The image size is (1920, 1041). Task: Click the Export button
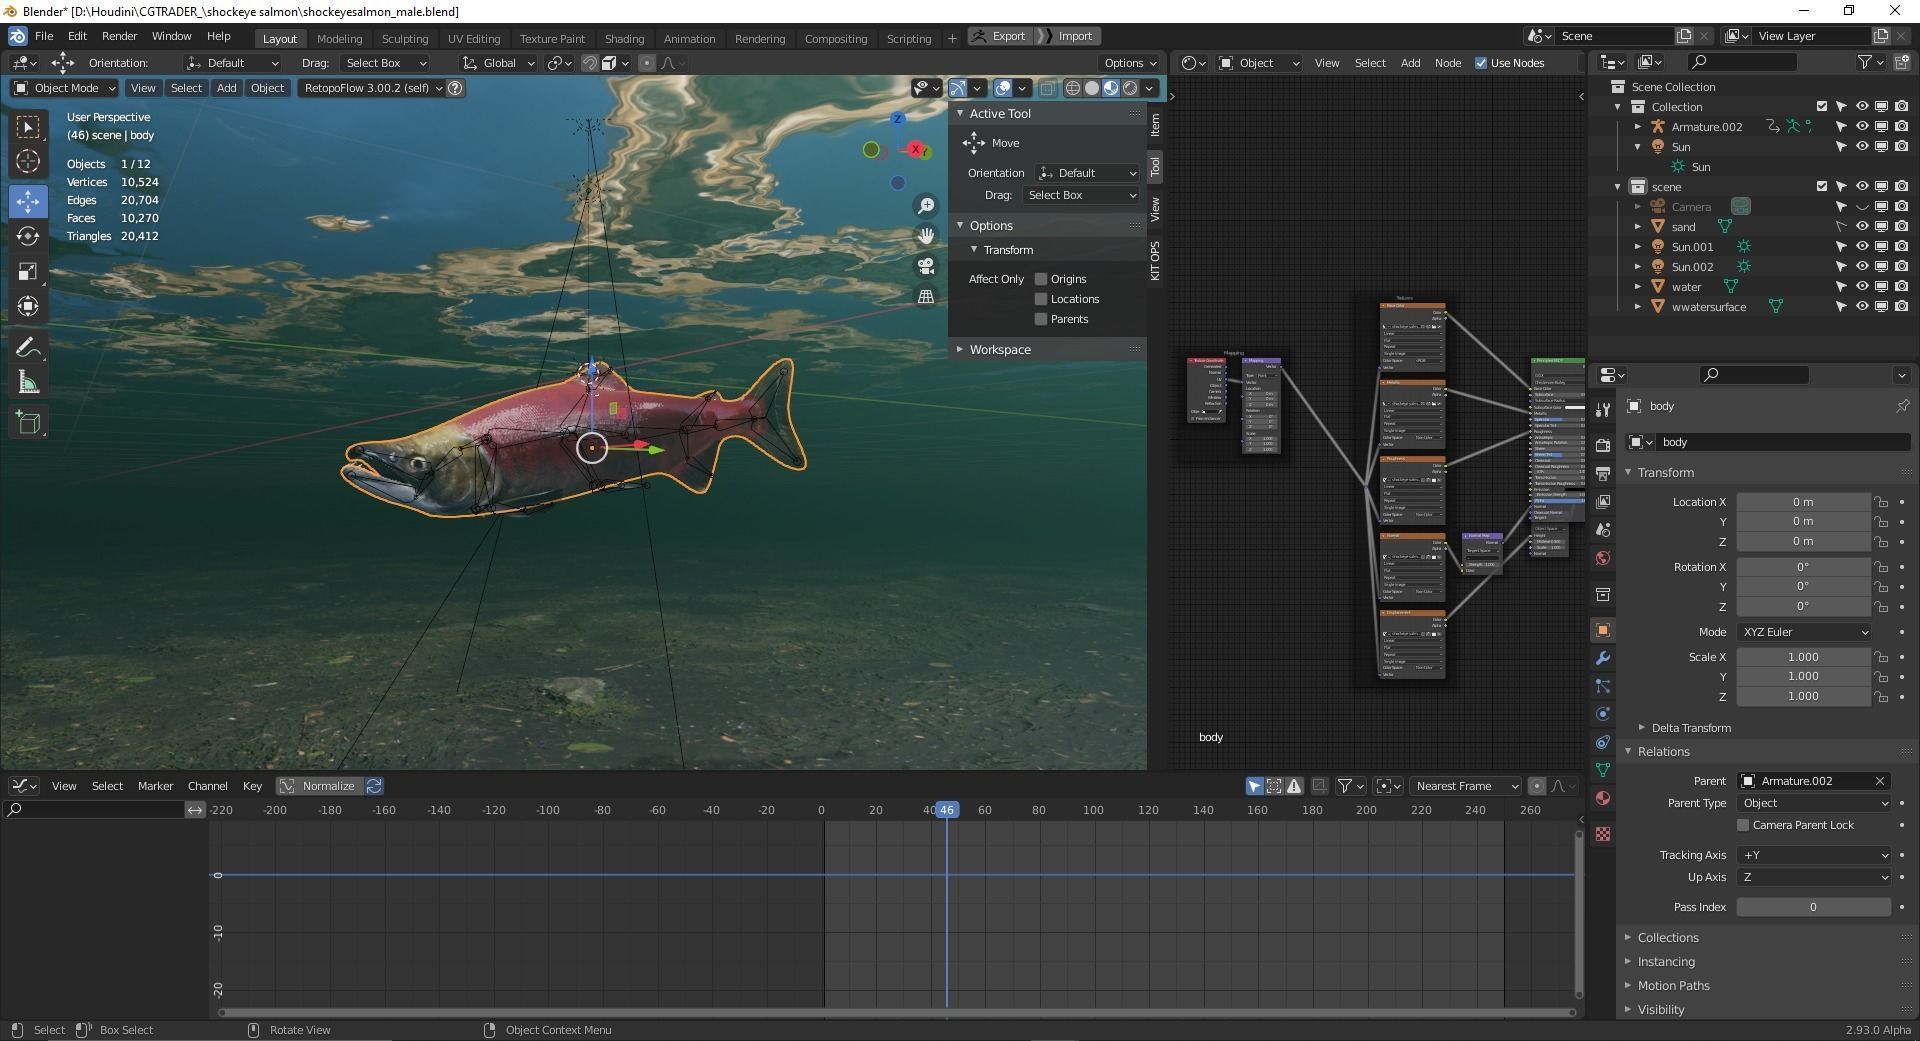tap(999, 36)
